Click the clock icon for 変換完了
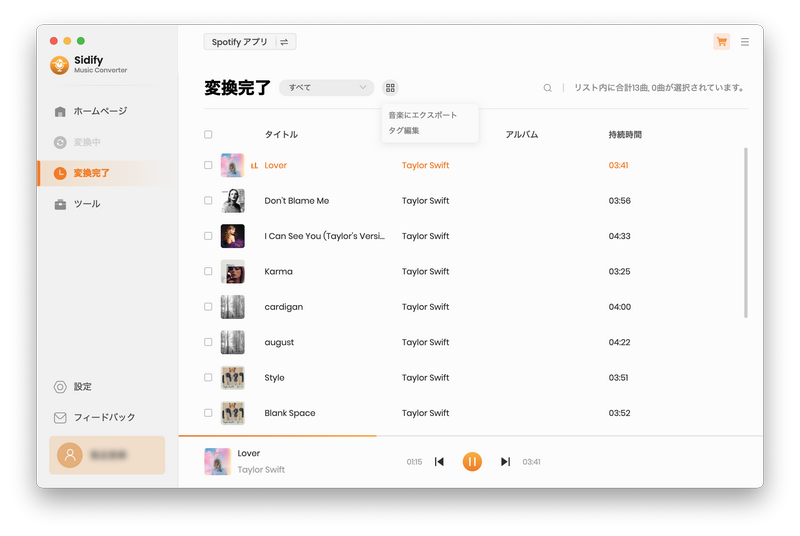This screenshot has width=800, height=536. click(60, 173)
